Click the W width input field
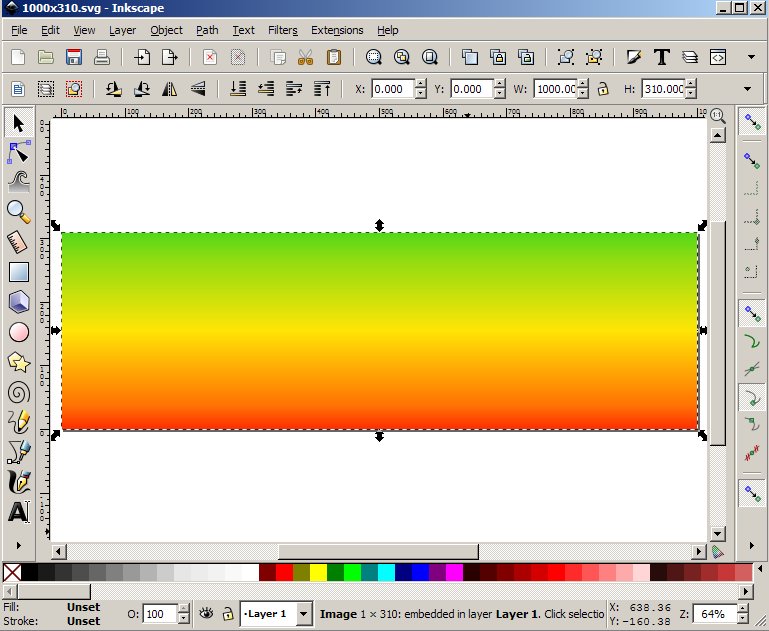 tap(555, 89)
